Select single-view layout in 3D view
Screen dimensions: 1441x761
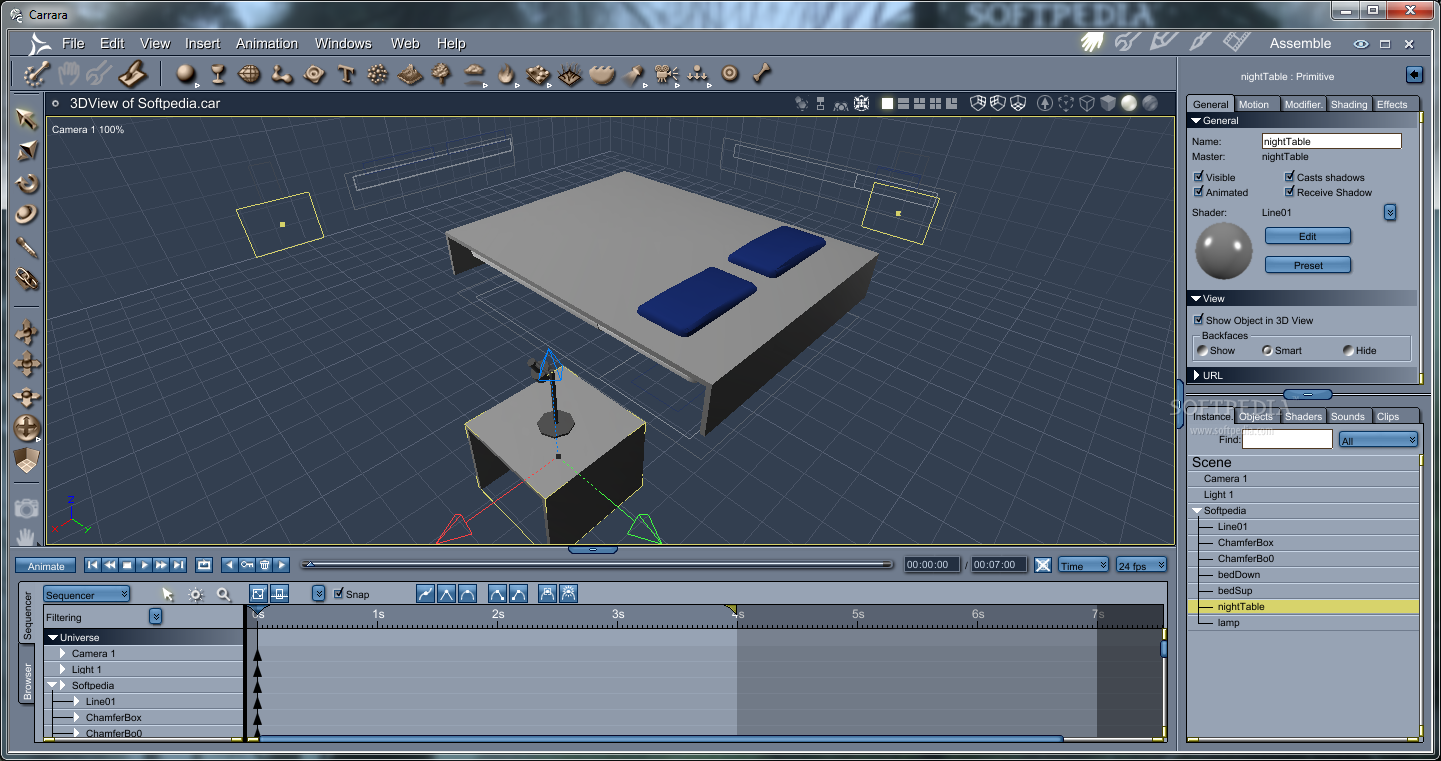[887, 103]
